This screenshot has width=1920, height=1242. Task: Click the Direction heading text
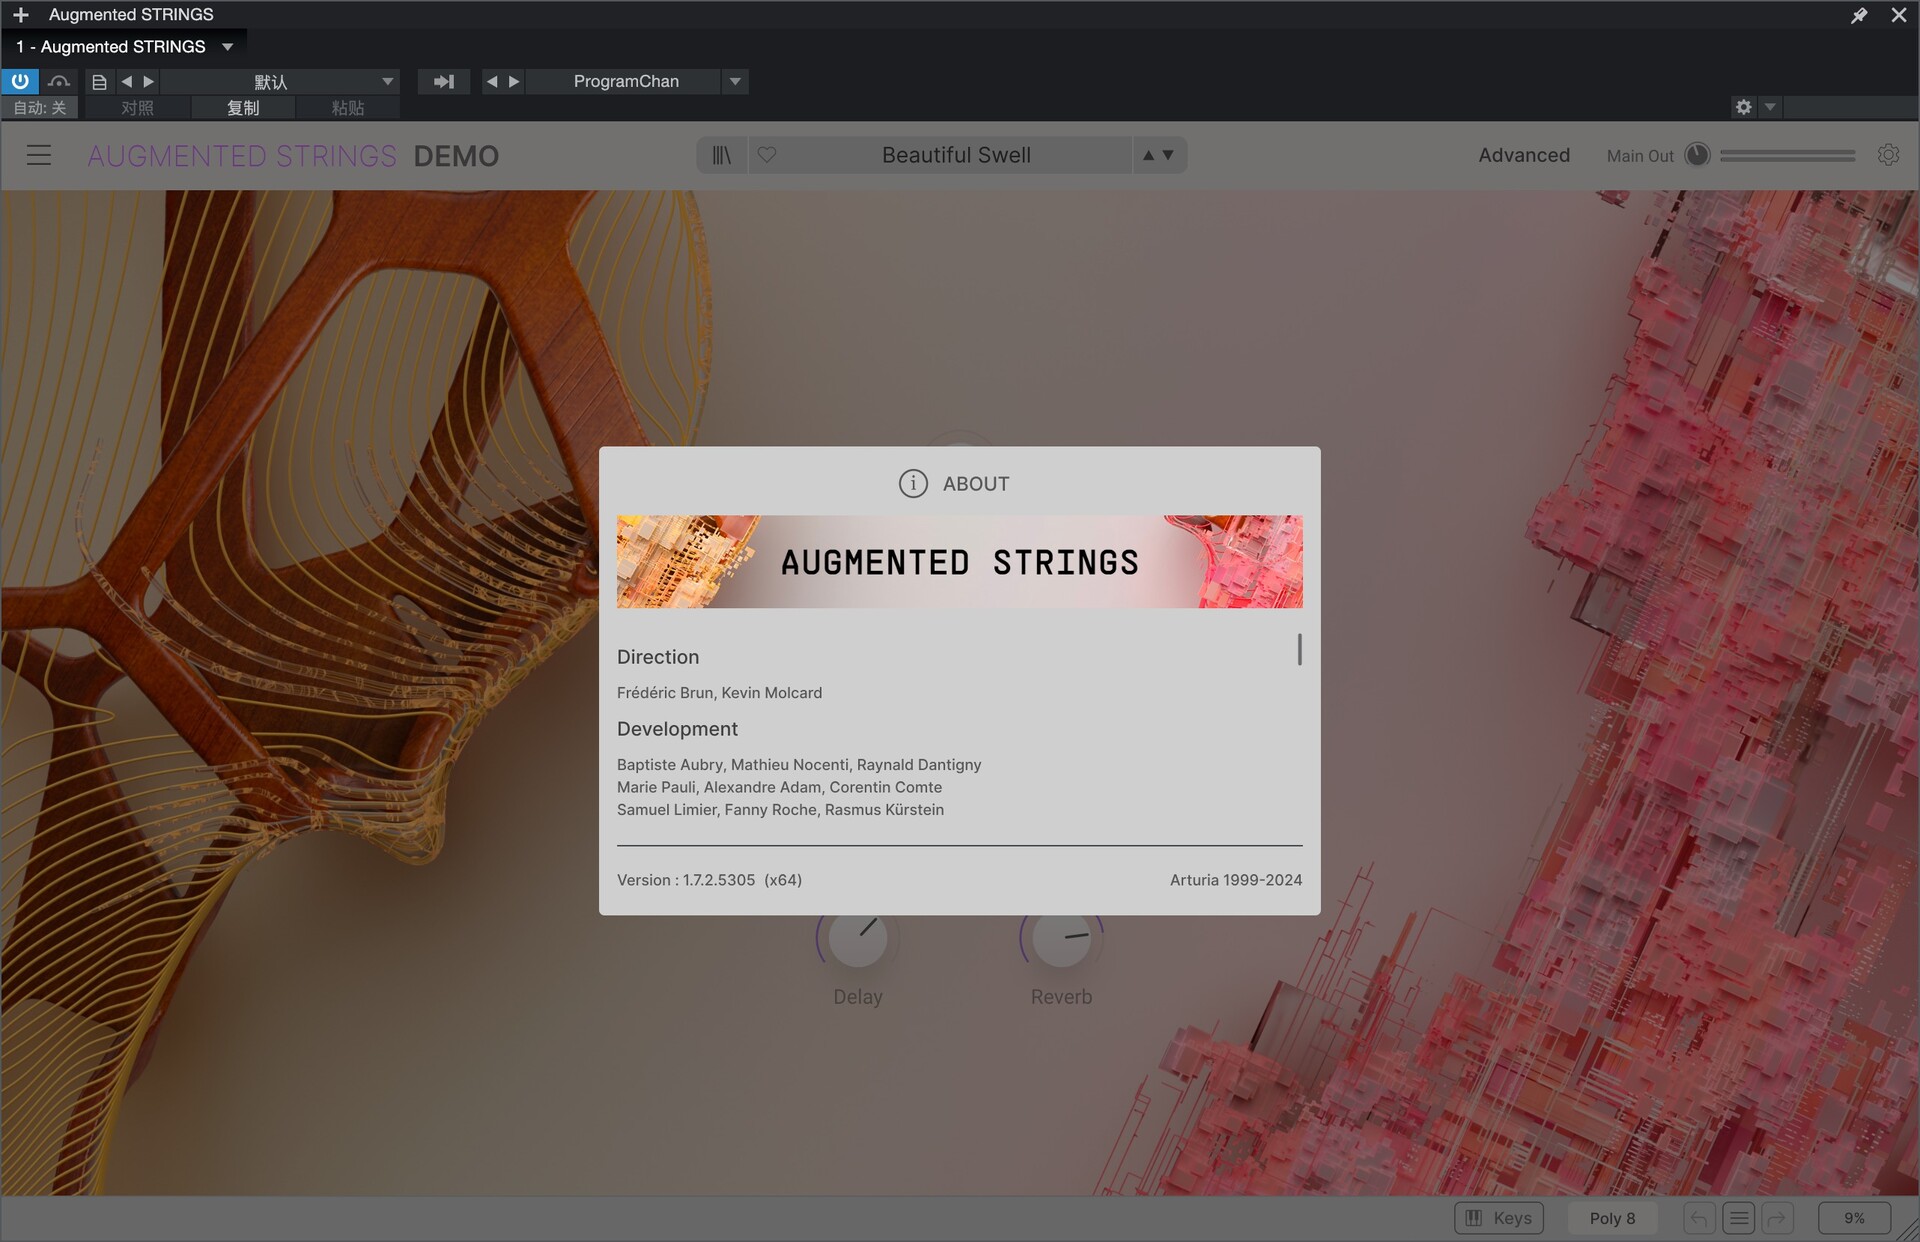(x=658, y=657)
